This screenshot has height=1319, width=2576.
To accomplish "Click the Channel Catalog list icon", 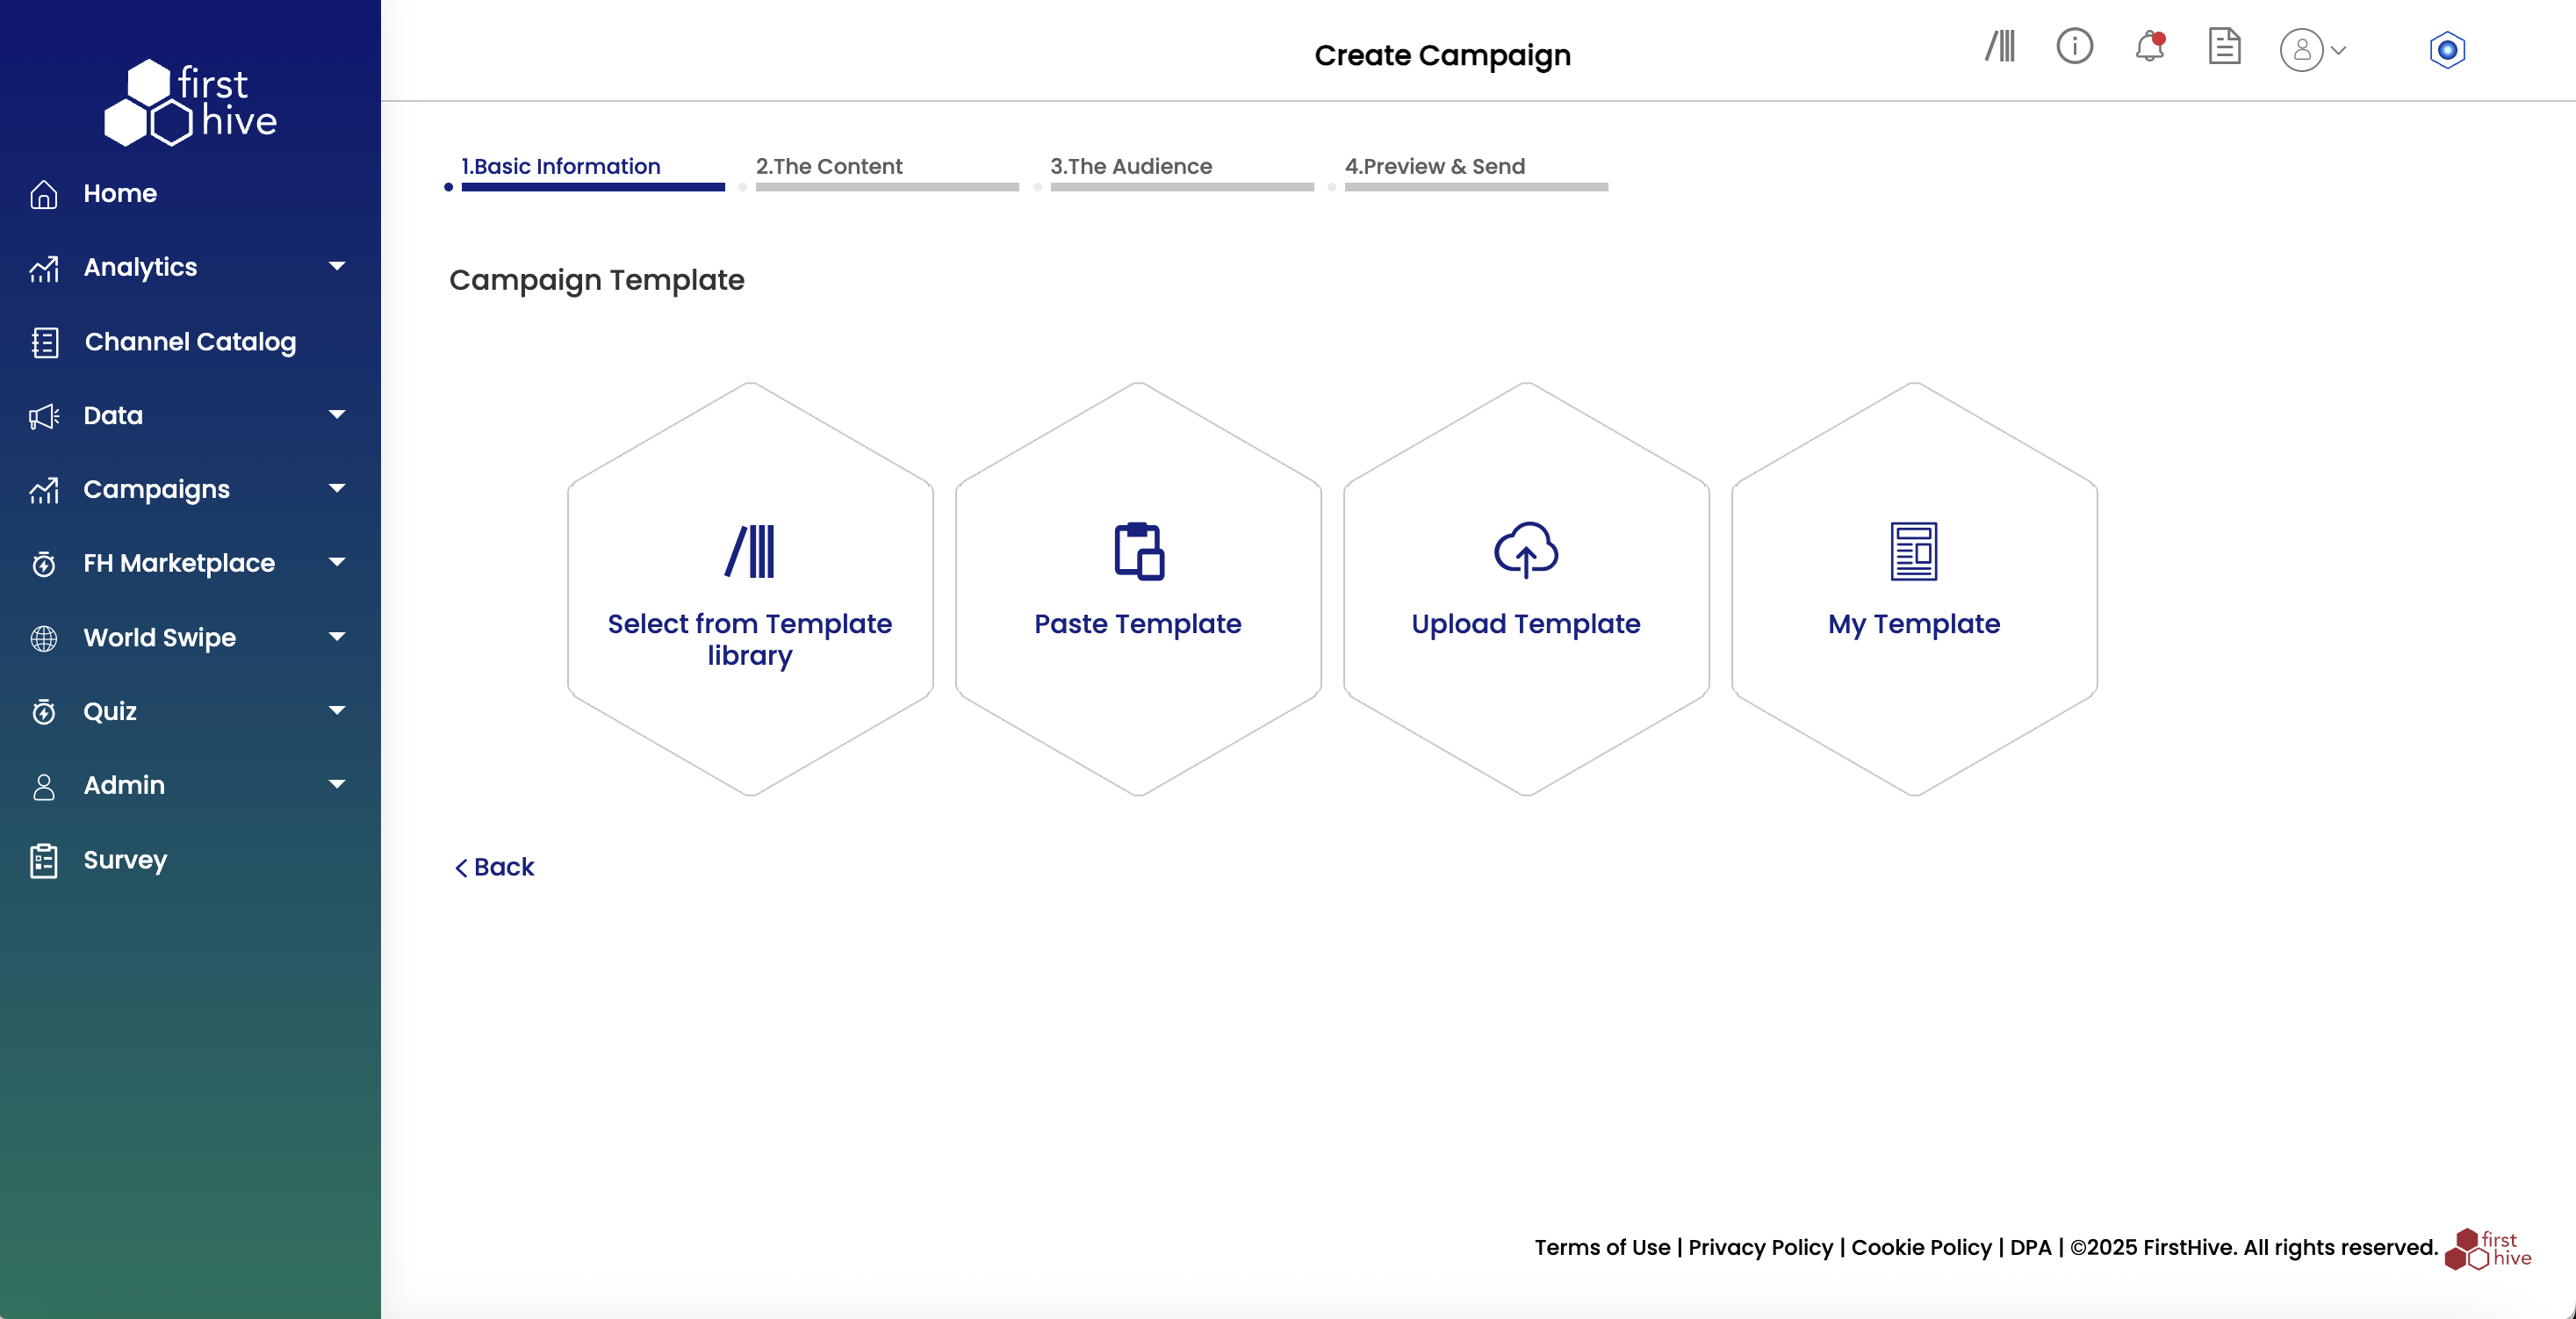I will coord(44,342).
